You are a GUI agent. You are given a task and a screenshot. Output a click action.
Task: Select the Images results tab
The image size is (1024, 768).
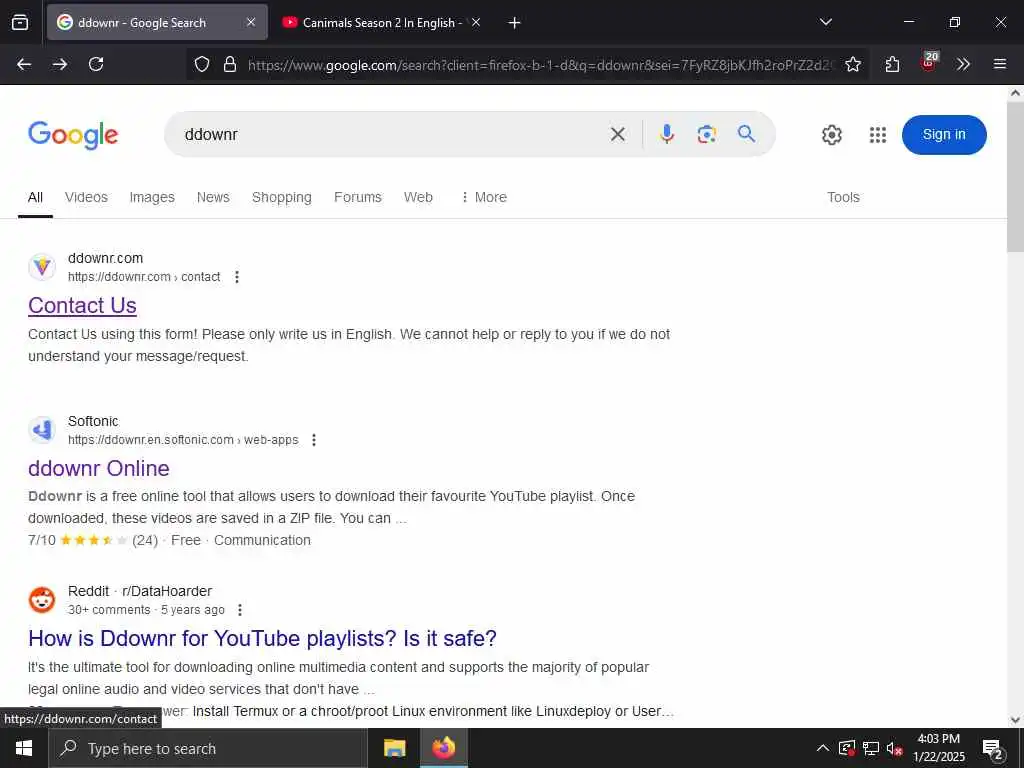[x=152, y=197]
